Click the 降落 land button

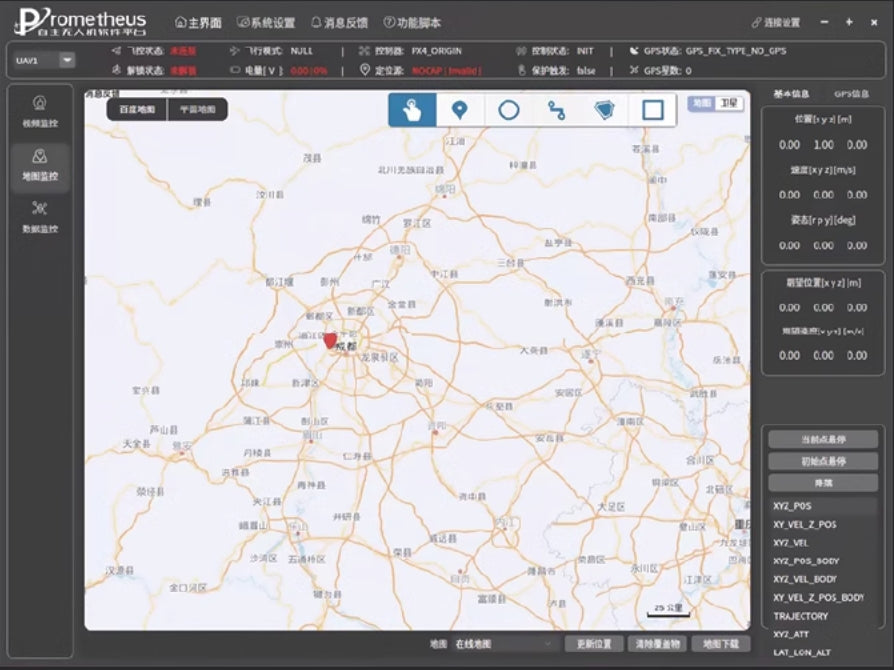point(823,482)
